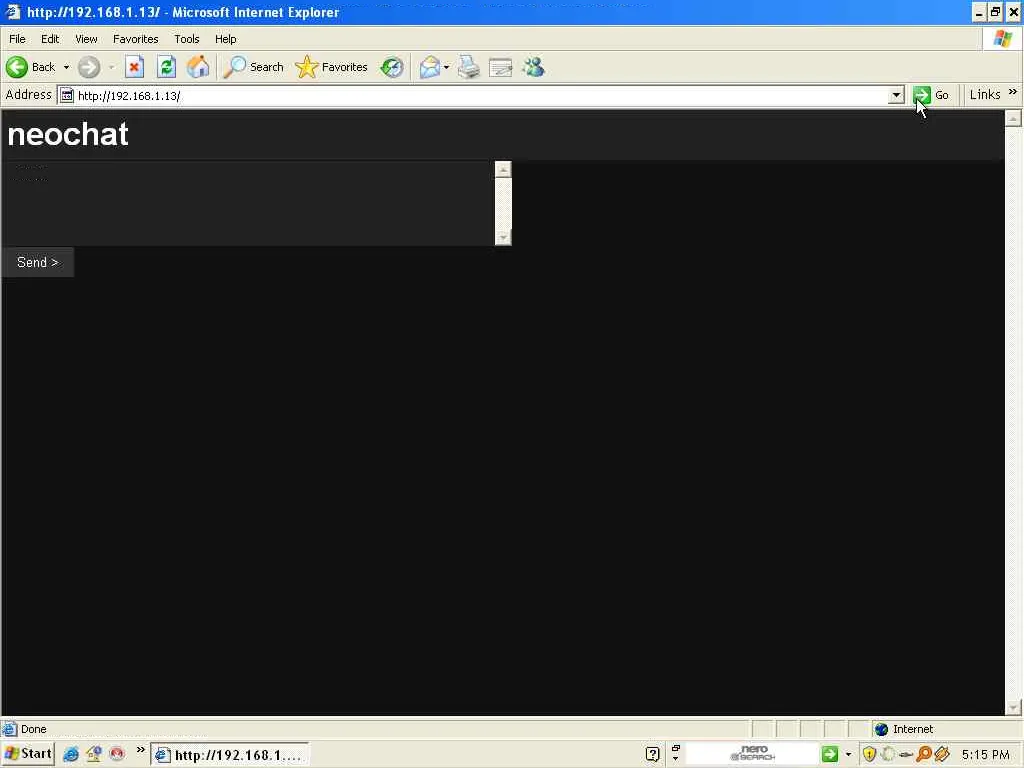Click the Done status text
The height and width of the screenshot is (768, 1024).
33,729
